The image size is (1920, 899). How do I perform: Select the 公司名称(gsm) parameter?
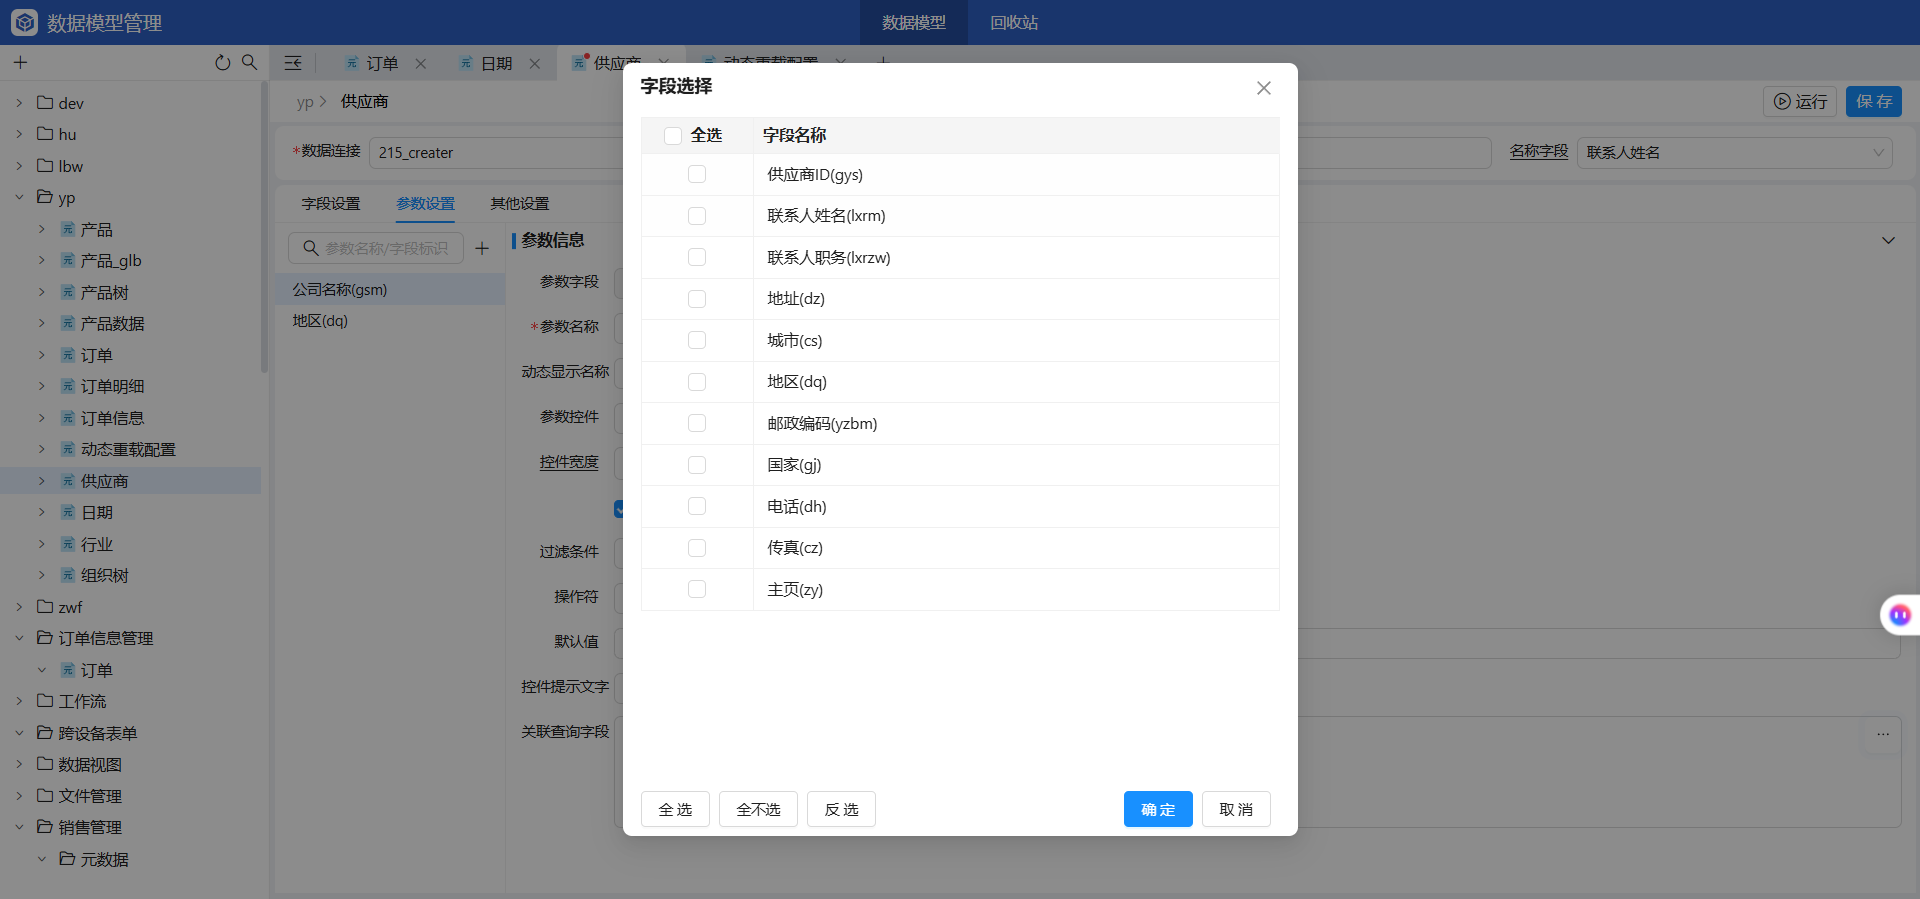click(x=390, y=289)
